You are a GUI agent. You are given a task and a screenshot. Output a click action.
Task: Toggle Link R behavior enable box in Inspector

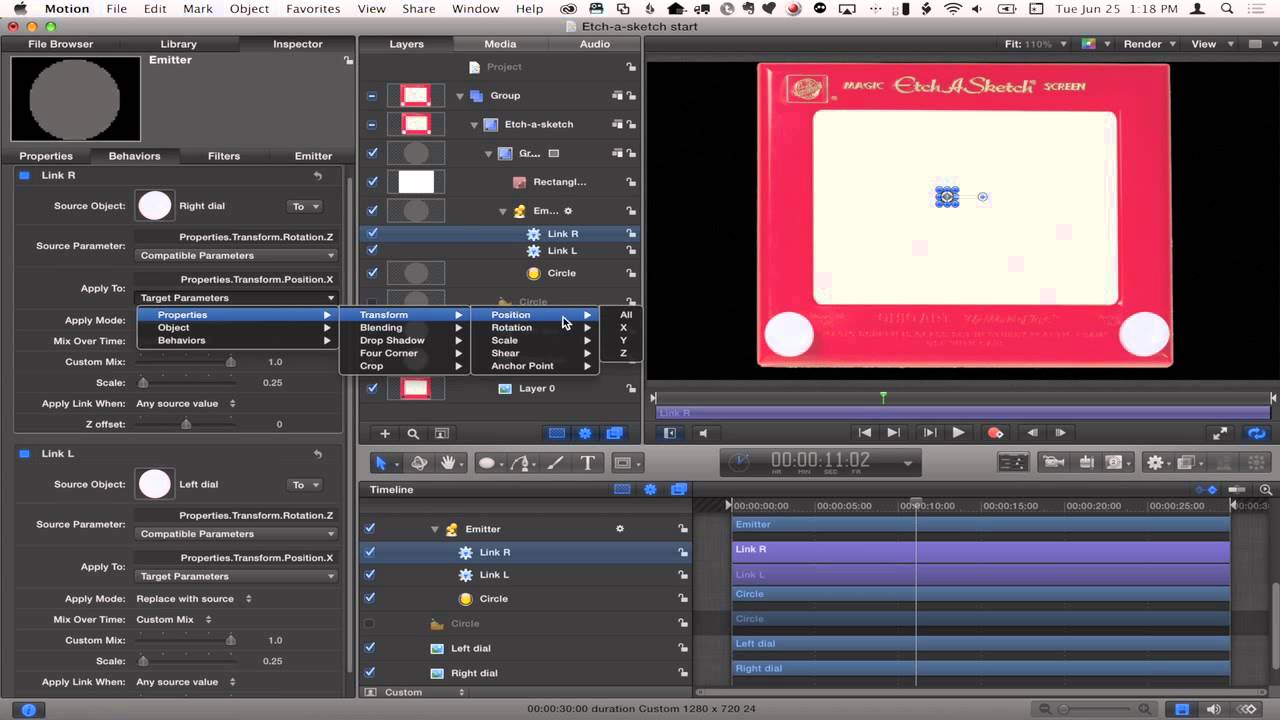point(25,175)
